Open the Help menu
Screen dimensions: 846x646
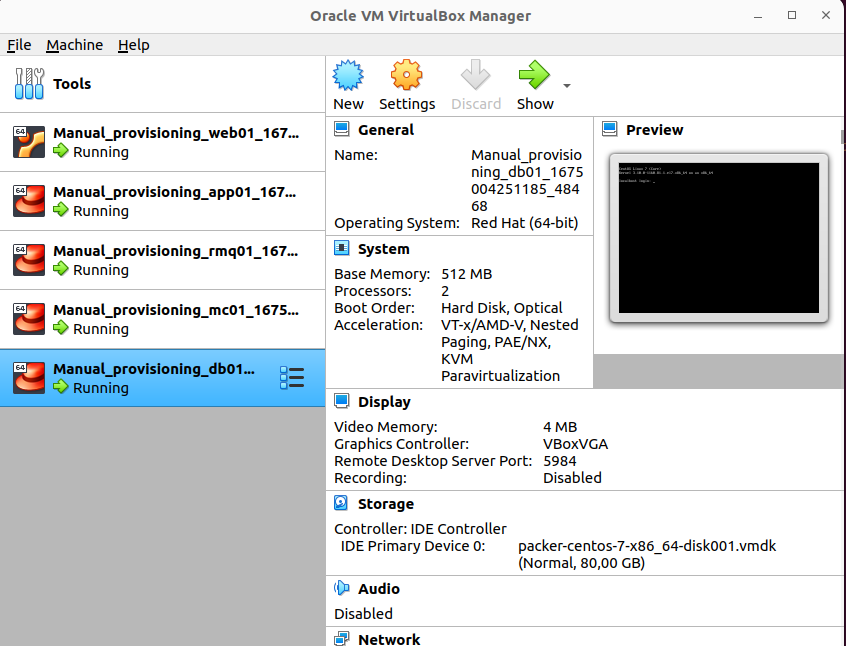click(x=133, y=45)
